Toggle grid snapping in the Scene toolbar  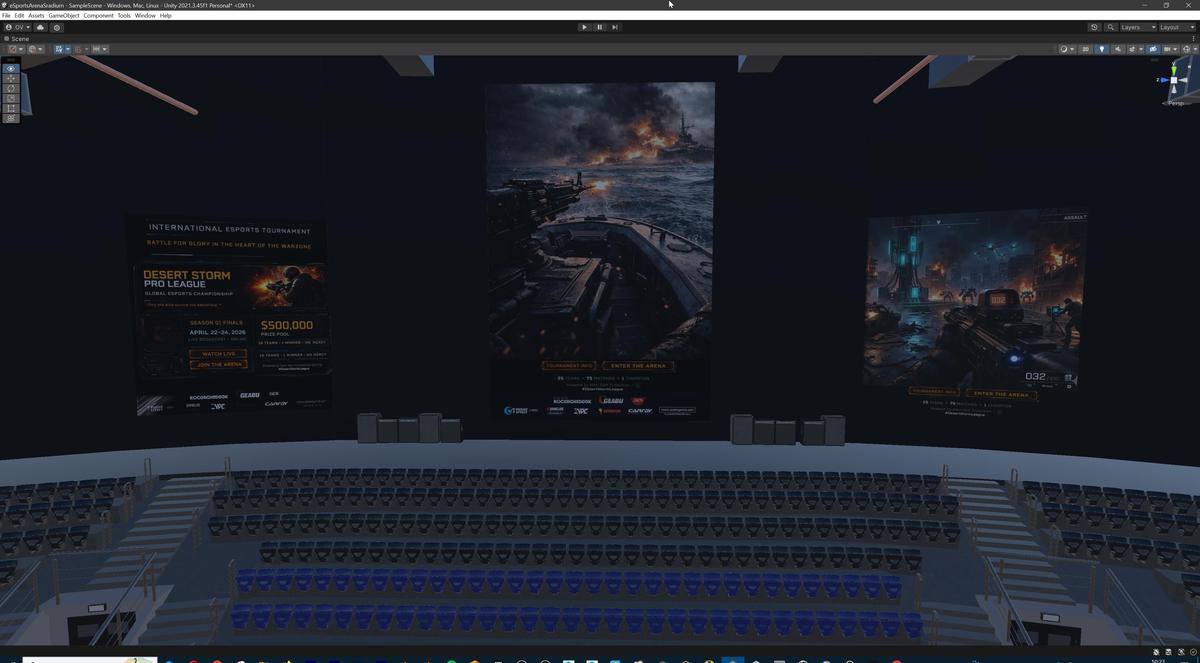pos(59,49)
